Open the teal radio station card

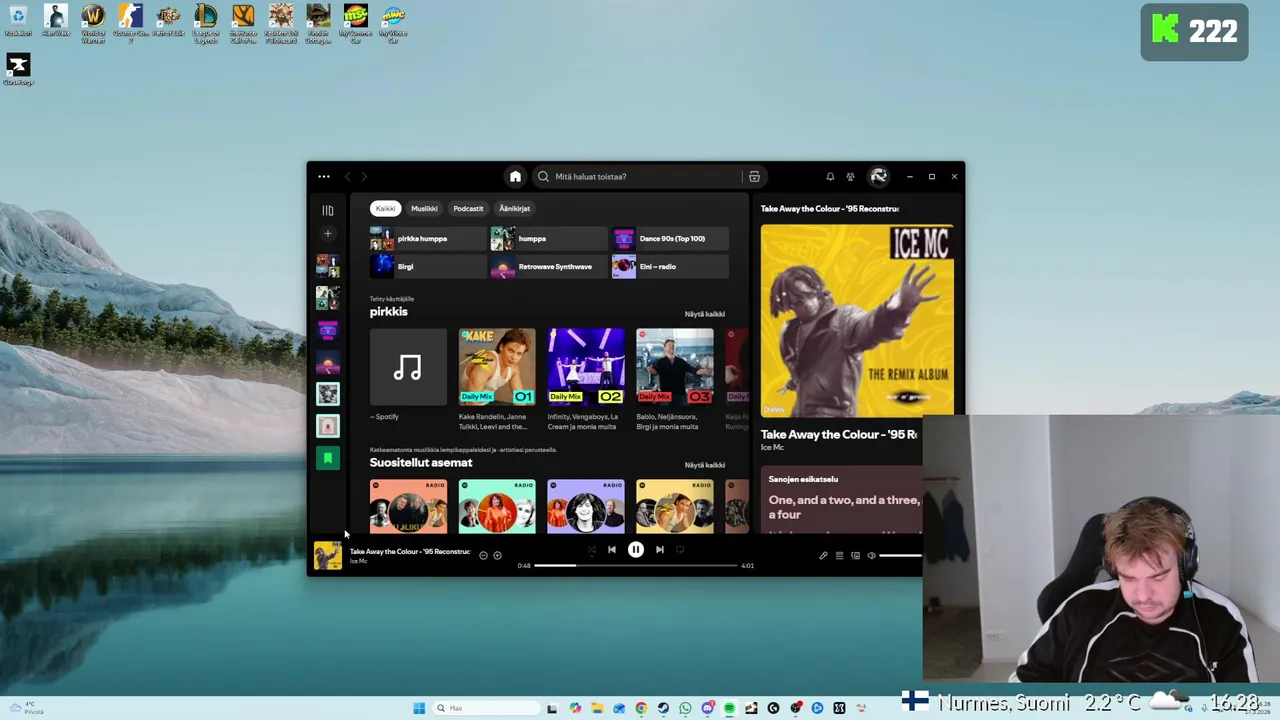[x=497, y=506]
